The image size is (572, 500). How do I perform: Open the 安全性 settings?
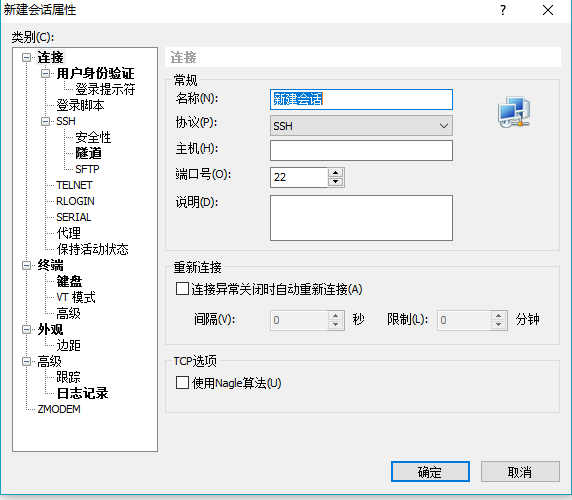tap(93, 137)
